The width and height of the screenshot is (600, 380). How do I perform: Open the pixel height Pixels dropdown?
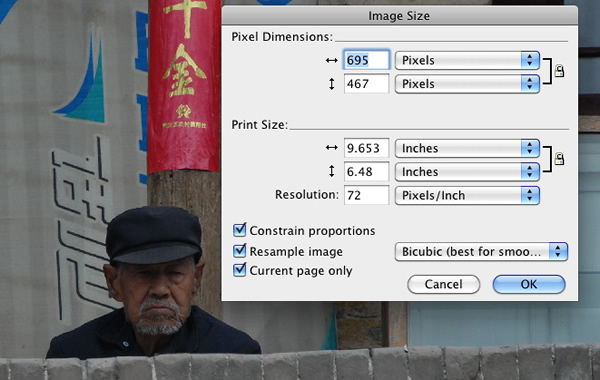467,84
